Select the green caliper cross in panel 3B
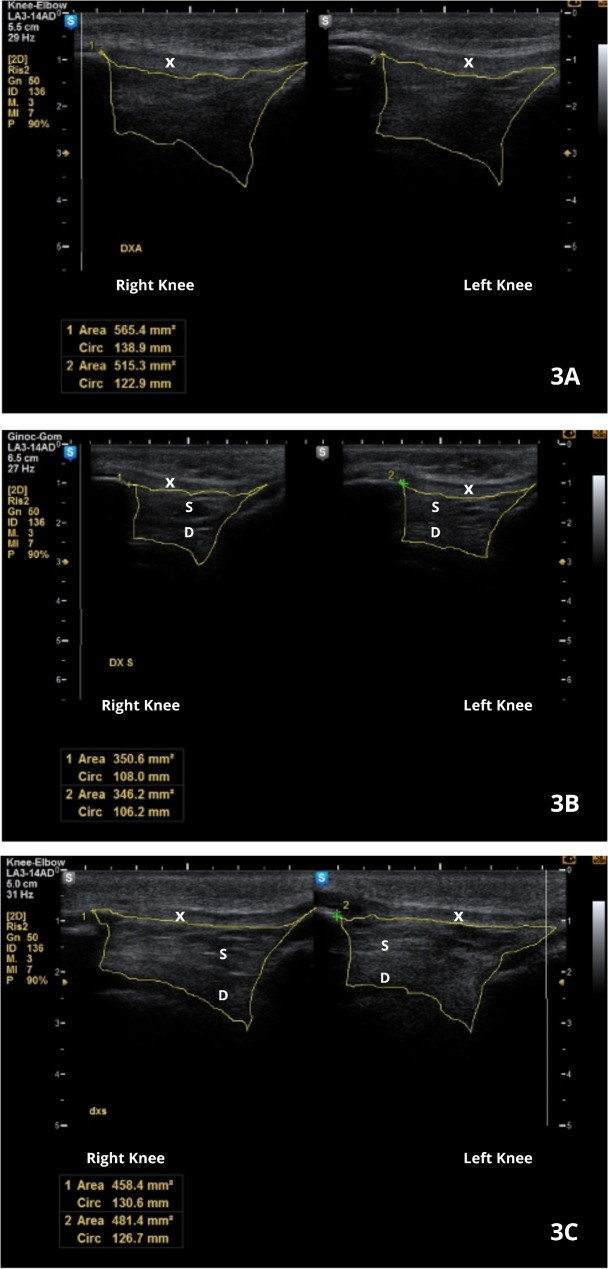The image size is (608, 1269). coord(403,483)
